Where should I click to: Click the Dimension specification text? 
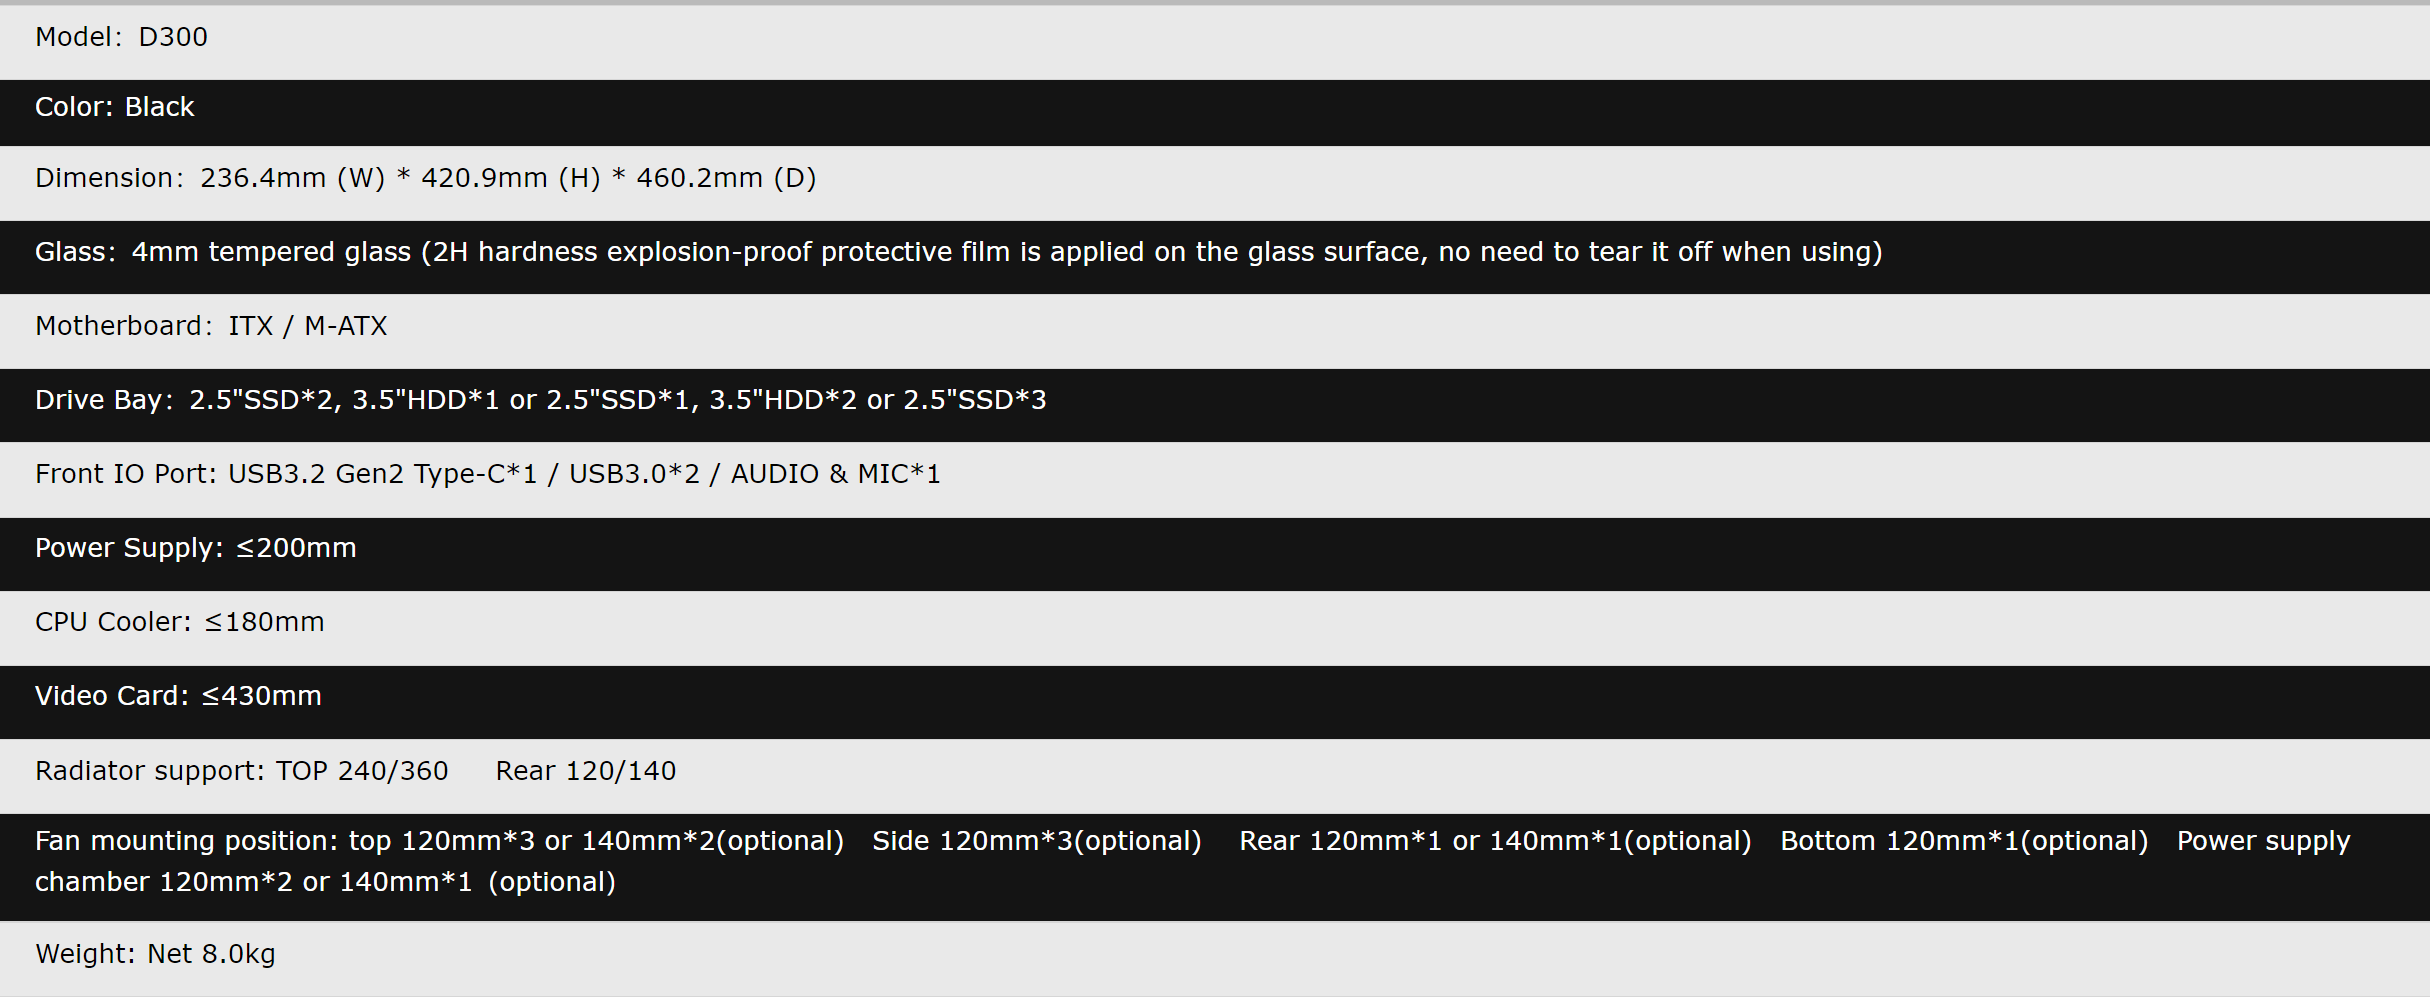(x=425, y=179)
